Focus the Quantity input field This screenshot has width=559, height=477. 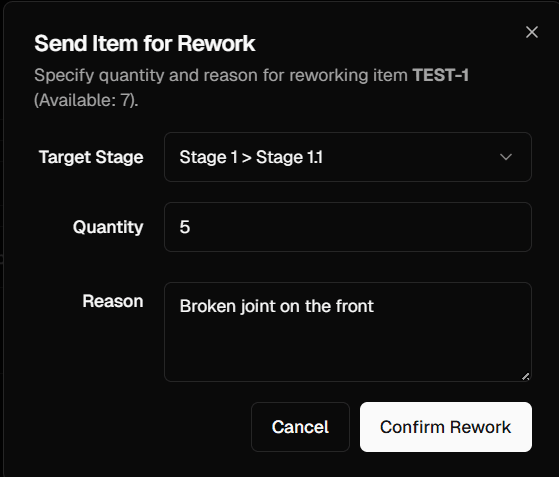point(348,227)
